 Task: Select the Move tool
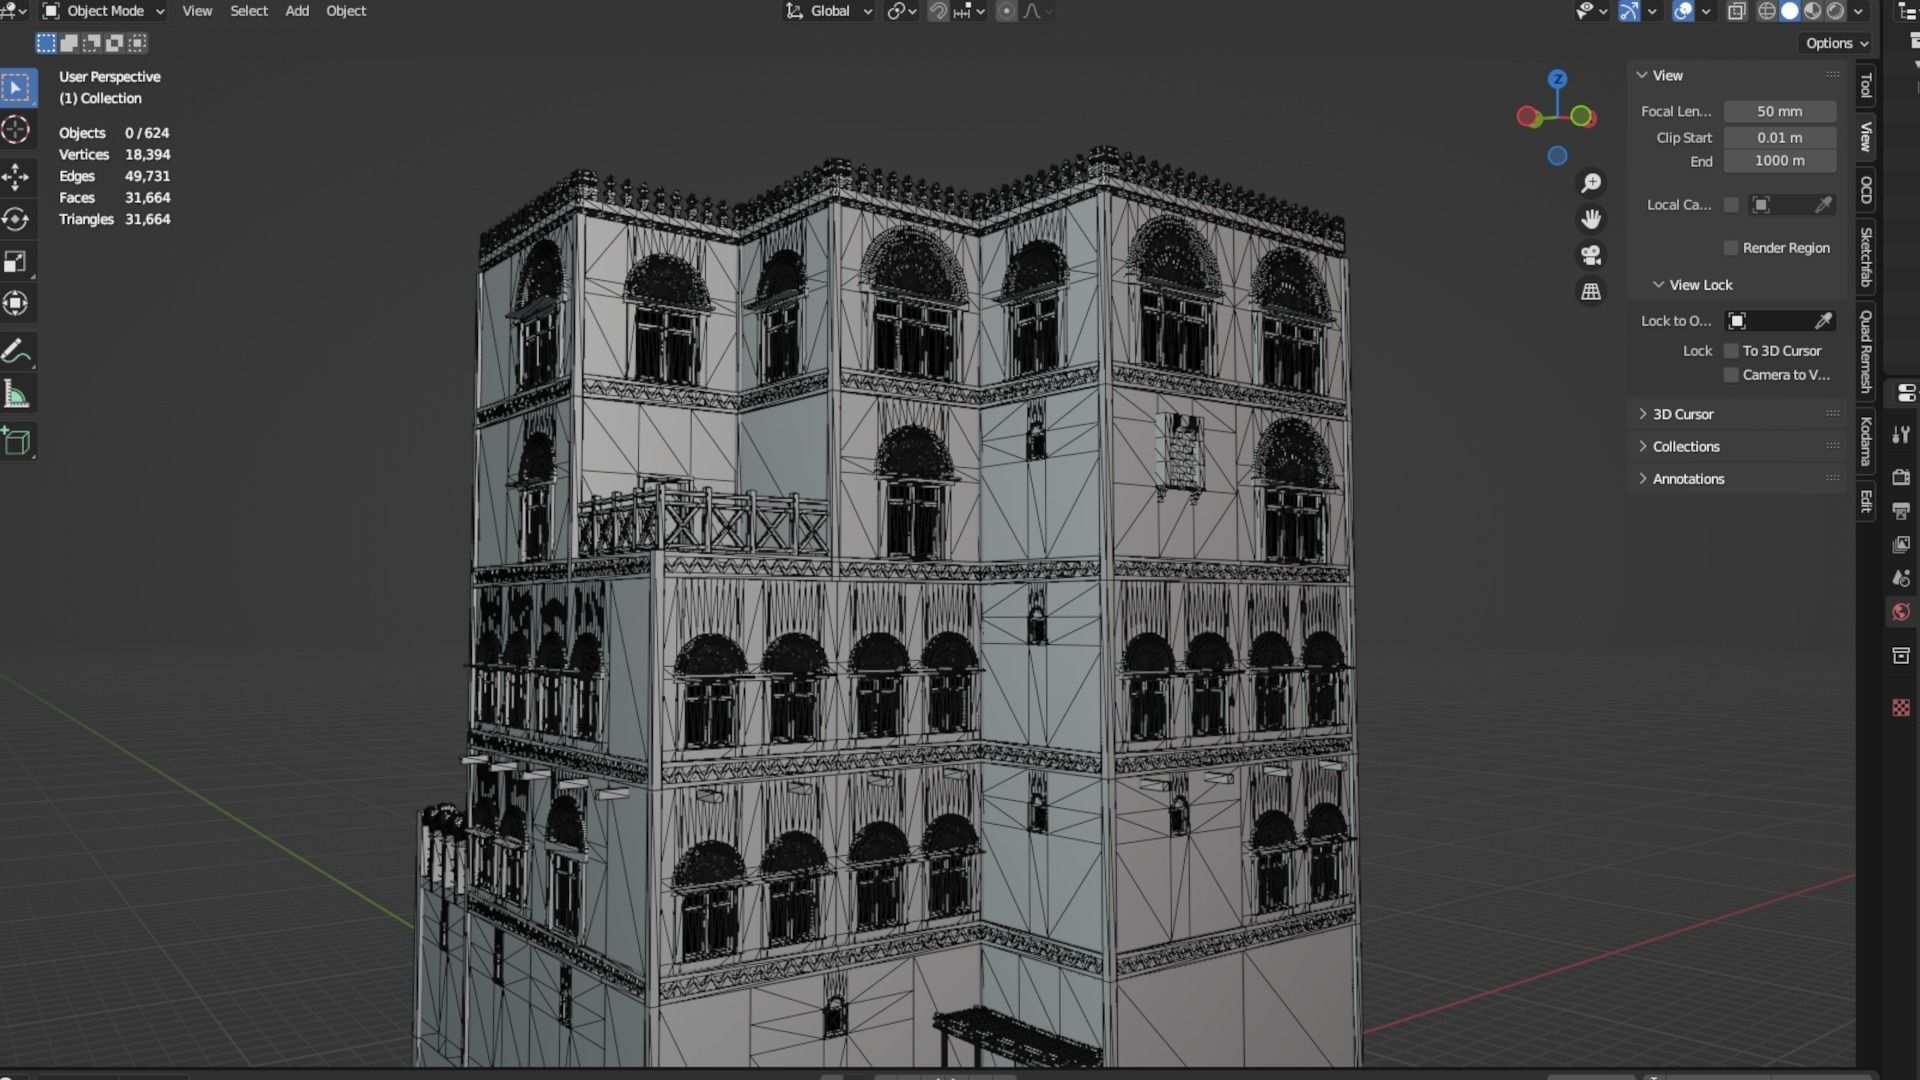(x=16, y=177)
